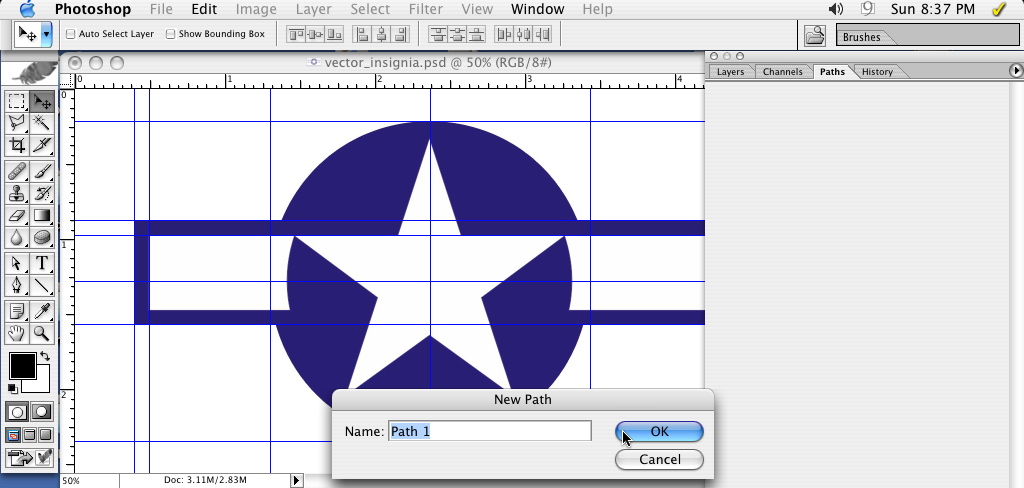Distribute horizontal centers in options bar
1024x488 pixels.
523,34
